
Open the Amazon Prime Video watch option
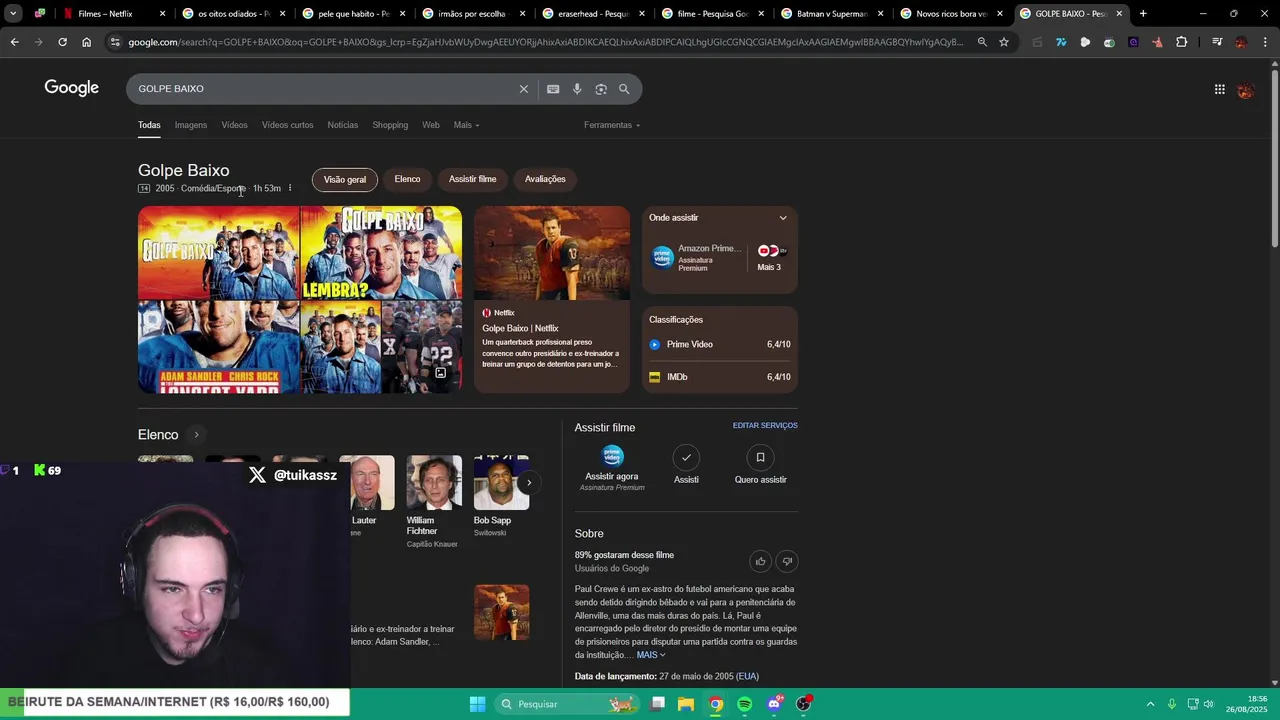(x=696, y=258)
